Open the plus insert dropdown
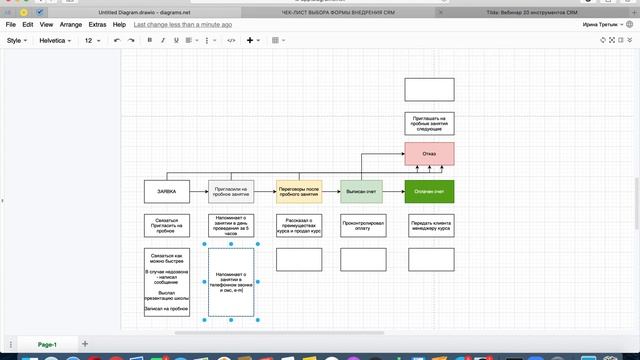 253,40
